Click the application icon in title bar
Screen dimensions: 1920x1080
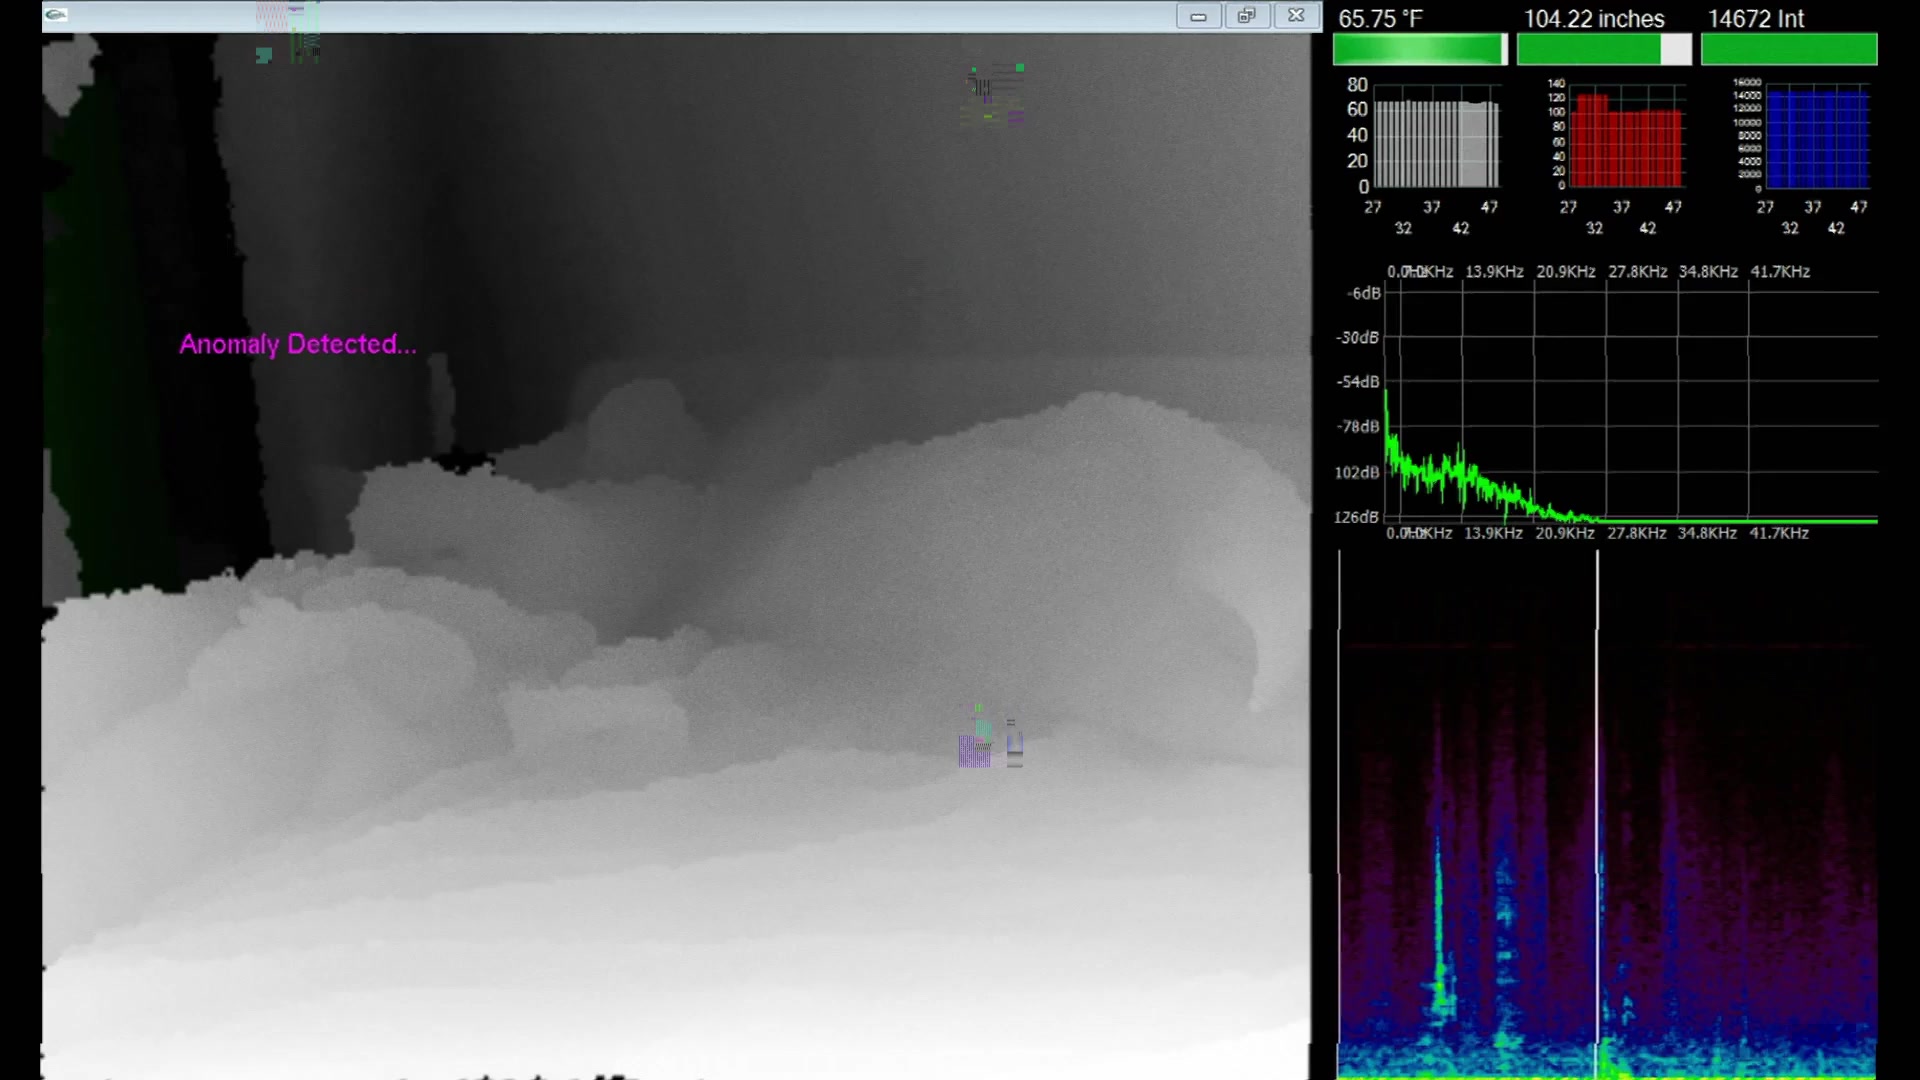tap(56, 14)
